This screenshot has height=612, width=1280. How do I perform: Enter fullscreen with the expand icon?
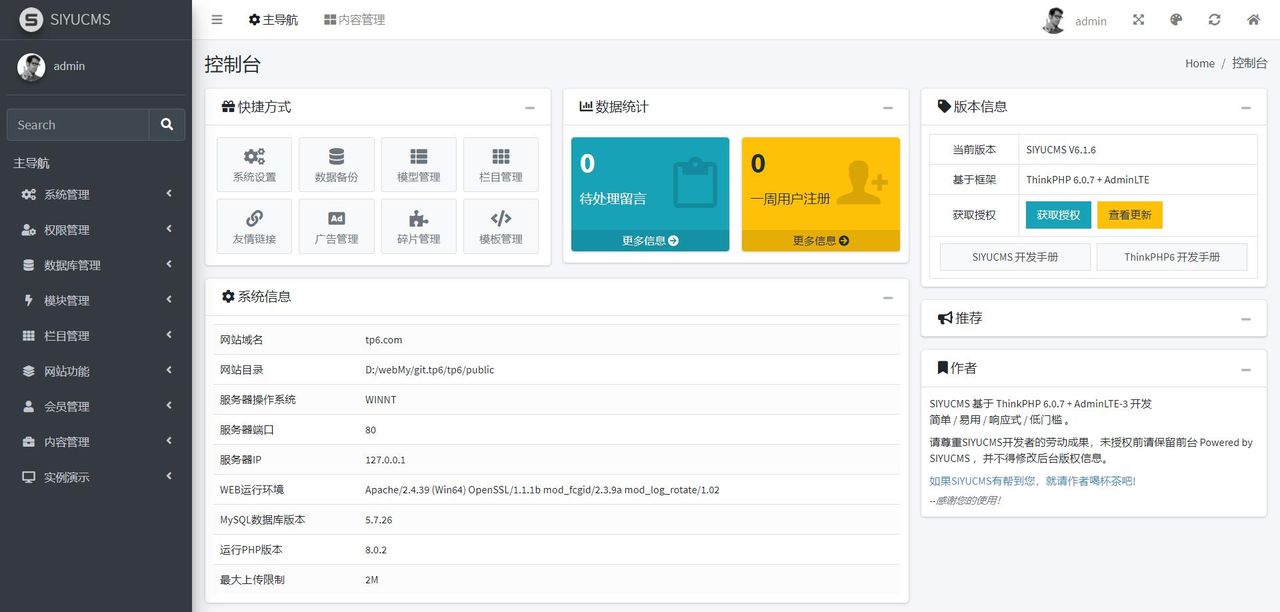1138,19
